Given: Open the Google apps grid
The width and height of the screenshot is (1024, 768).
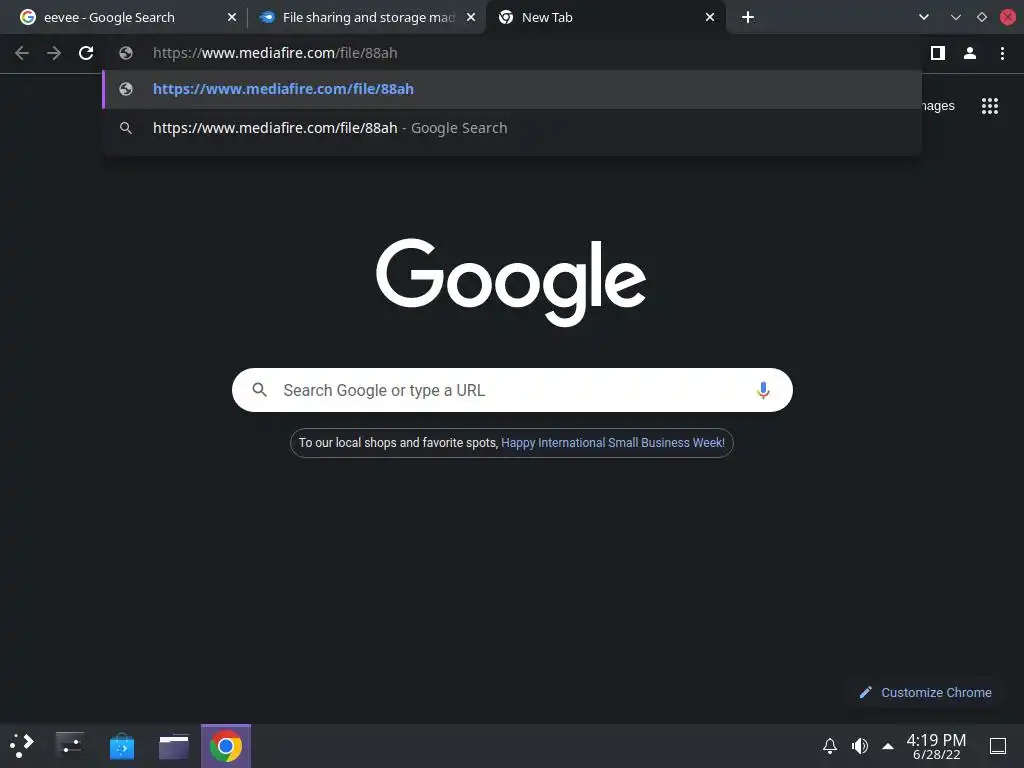Looking at the screenshot, I should (x=990, y=106).
